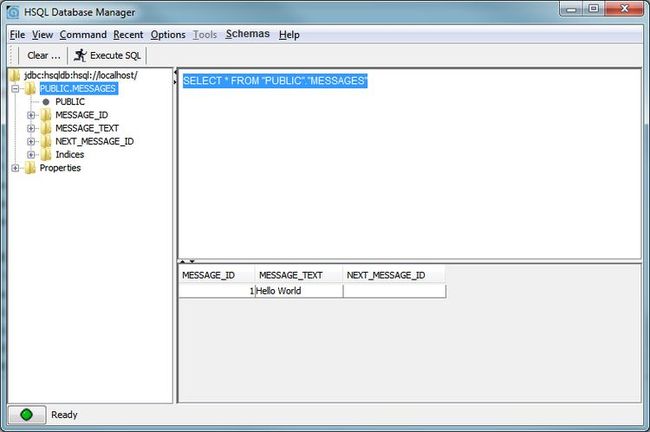Click the toolbar drag grip handle
Viewport: 650px width, 432px height.
(12, 55)
